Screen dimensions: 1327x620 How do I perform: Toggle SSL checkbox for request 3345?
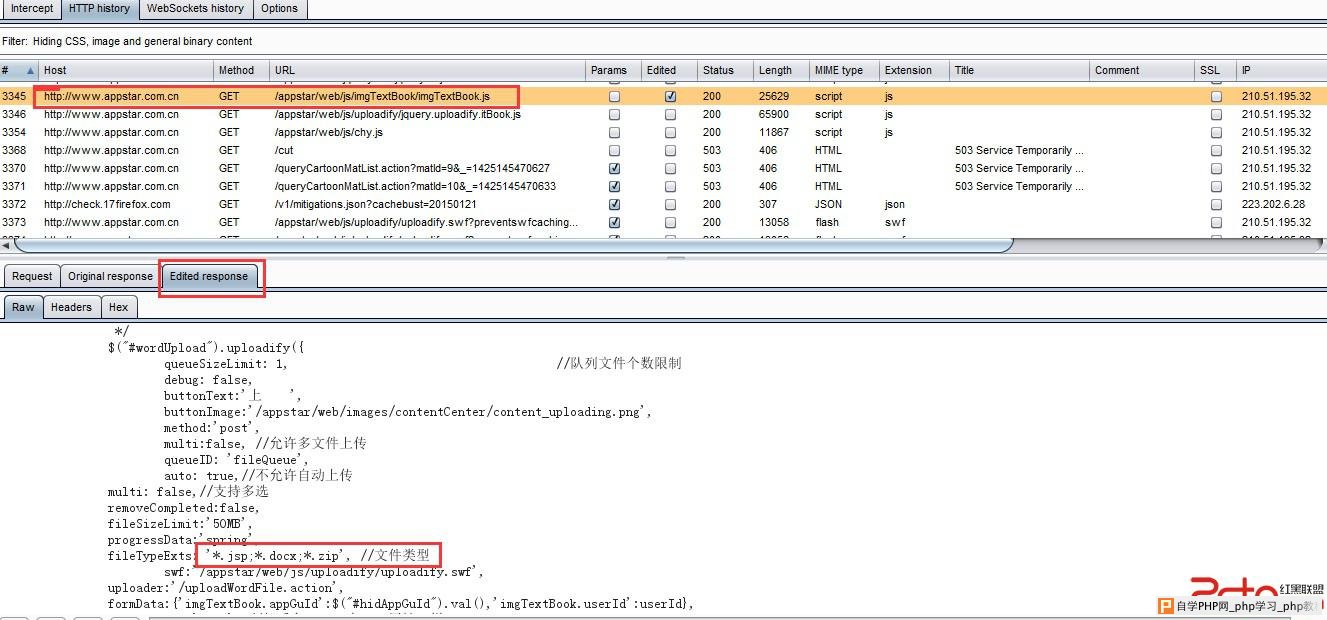[1216, 97]
